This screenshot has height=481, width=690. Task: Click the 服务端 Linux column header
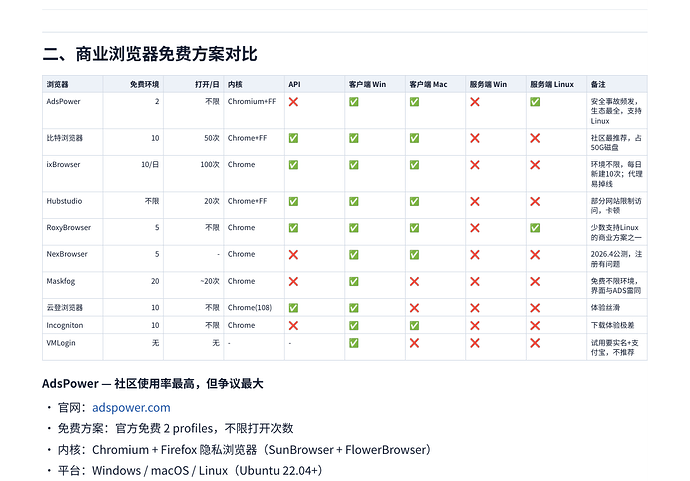(556, 84)
